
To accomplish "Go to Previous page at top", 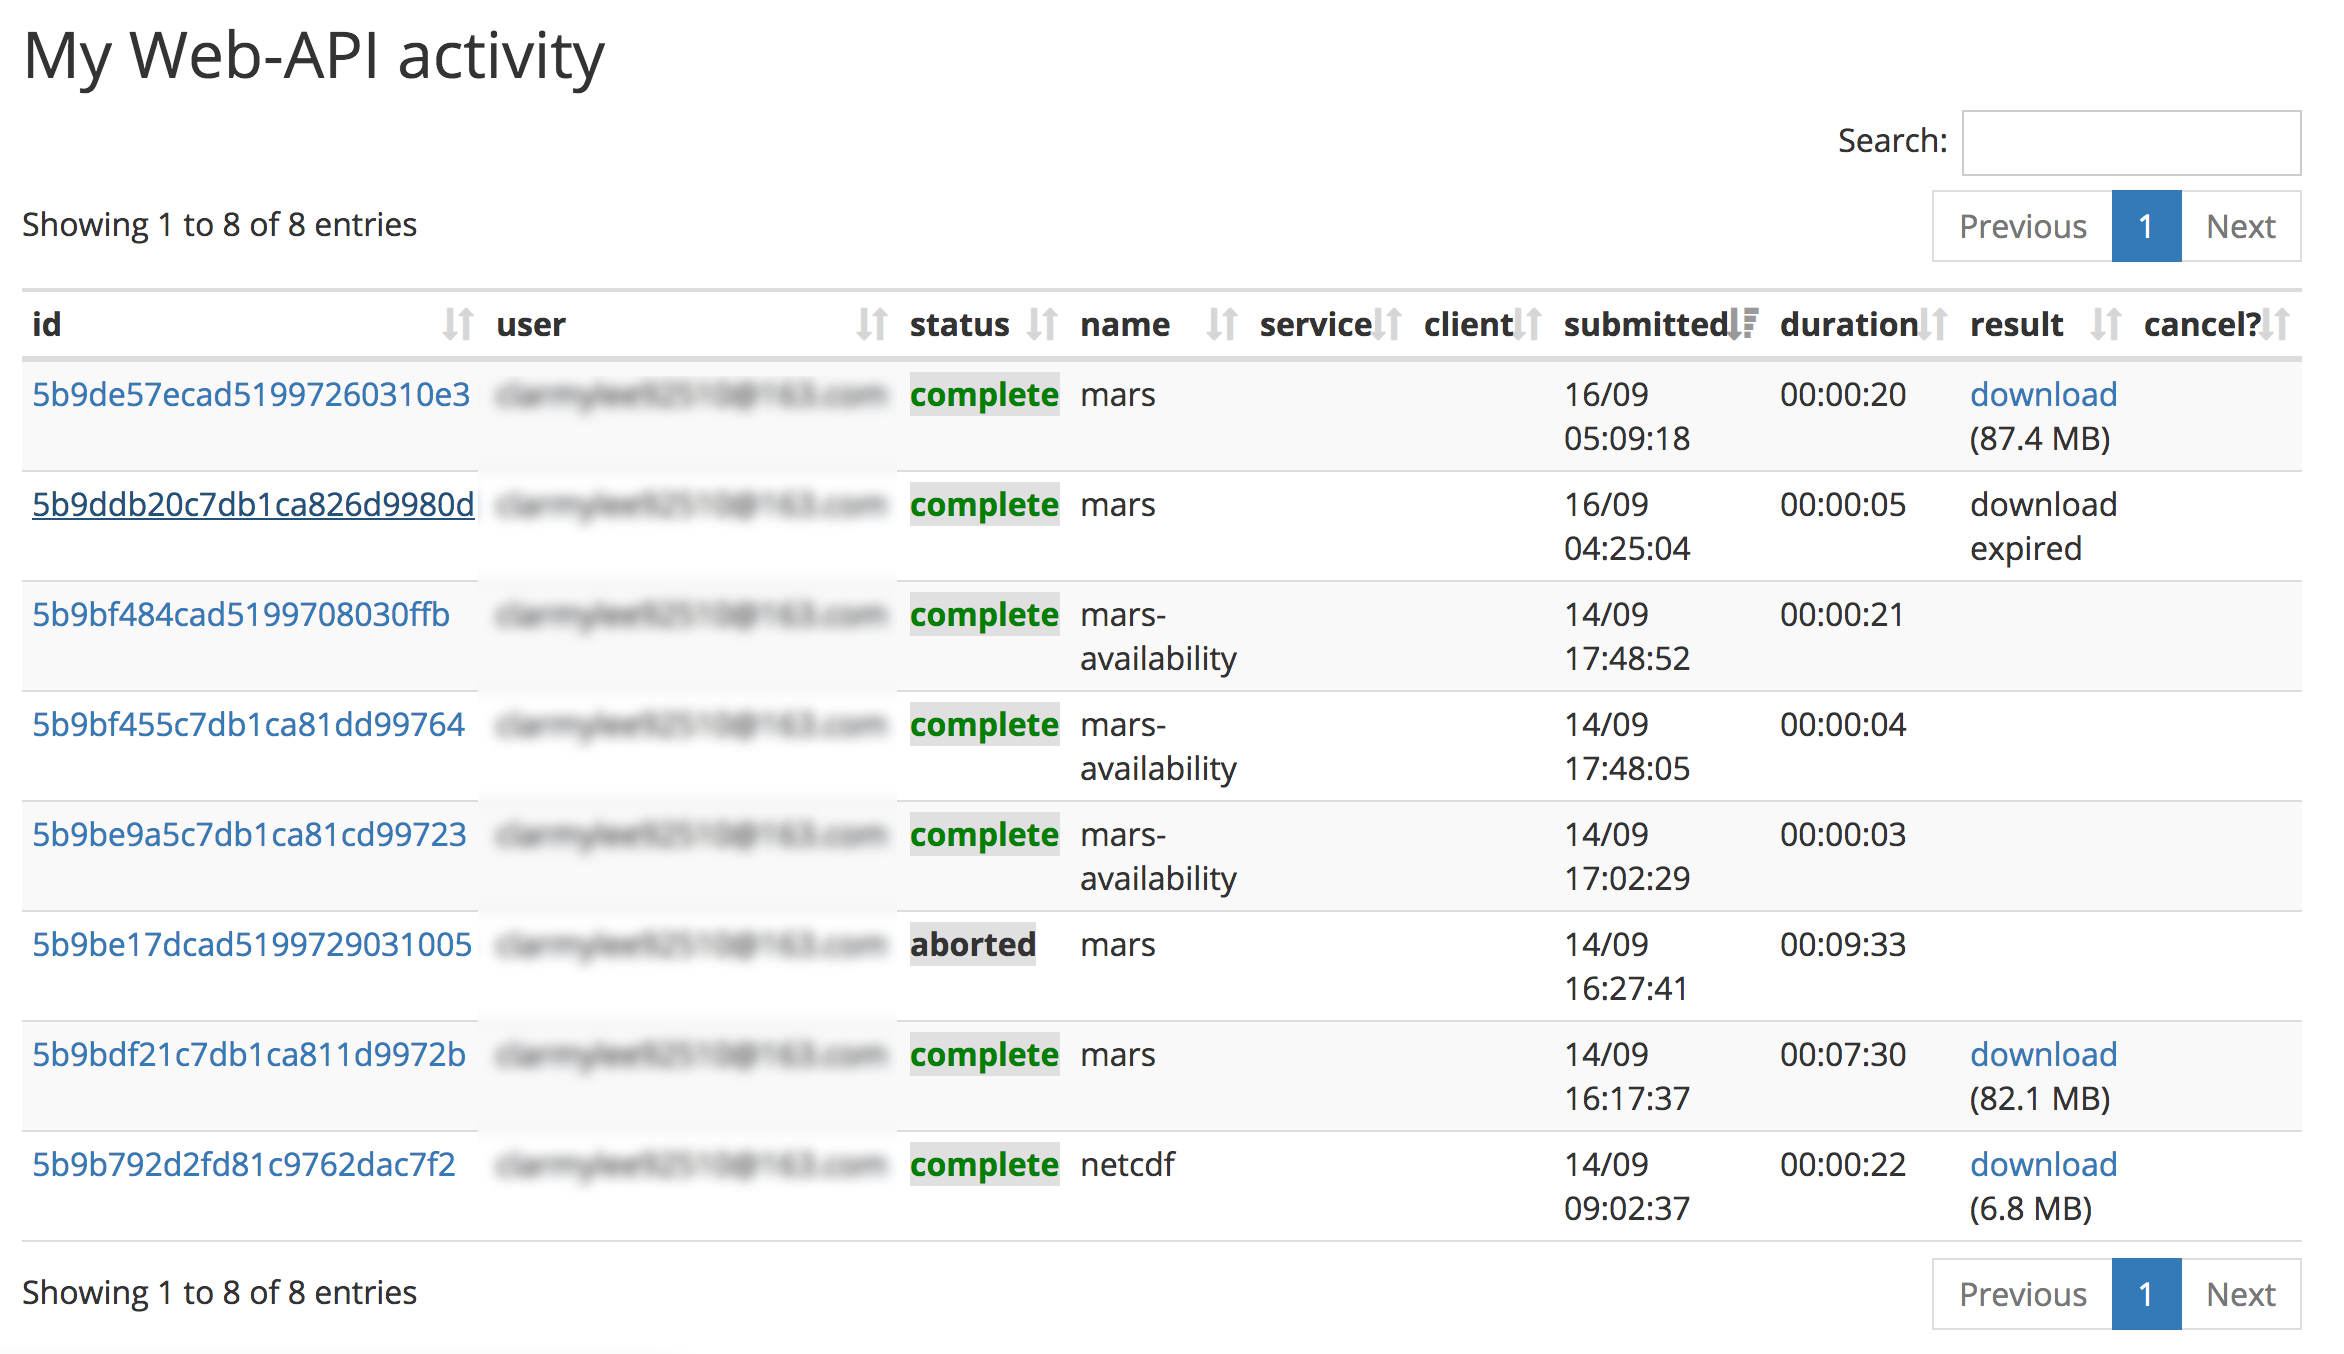I will coord(2022,226).
